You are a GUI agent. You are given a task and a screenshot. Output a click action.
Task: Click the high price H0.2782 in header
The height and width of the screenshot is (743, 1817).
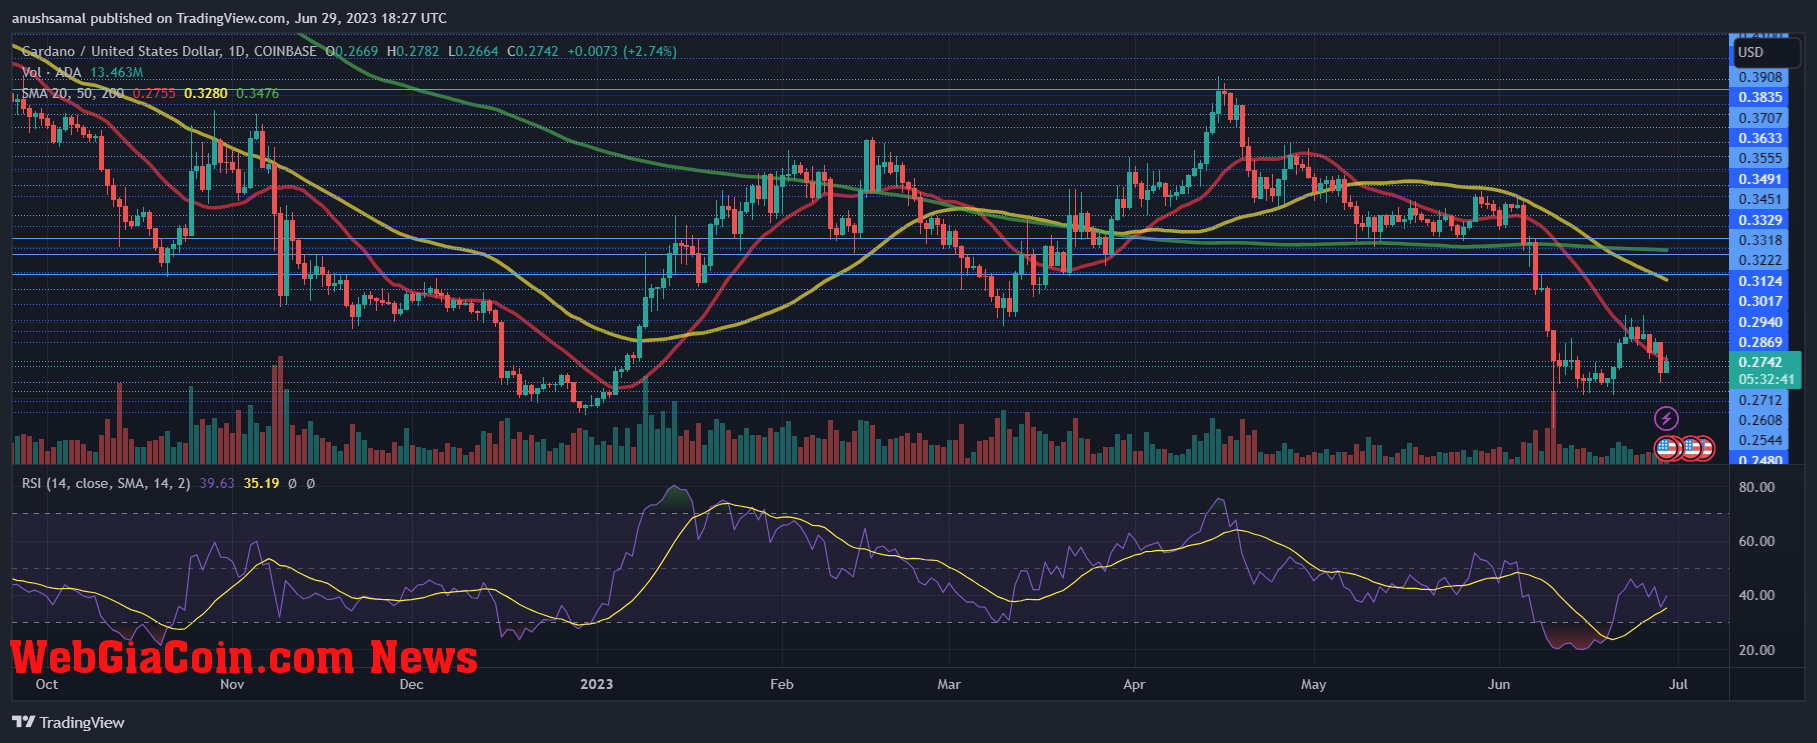coord(413,51)
